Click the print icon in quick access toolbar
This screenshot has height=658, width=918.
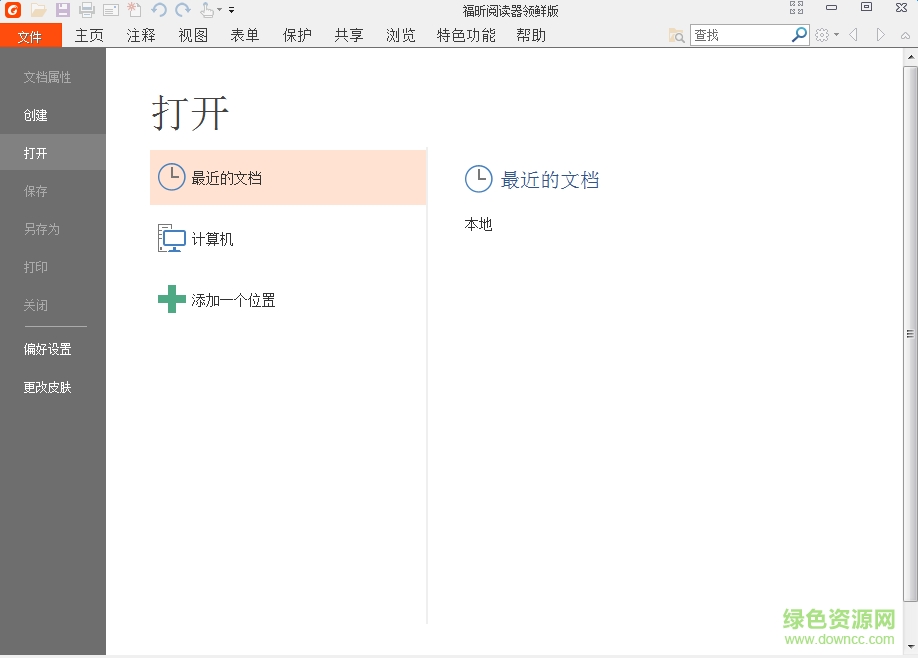tap(87, 10)
